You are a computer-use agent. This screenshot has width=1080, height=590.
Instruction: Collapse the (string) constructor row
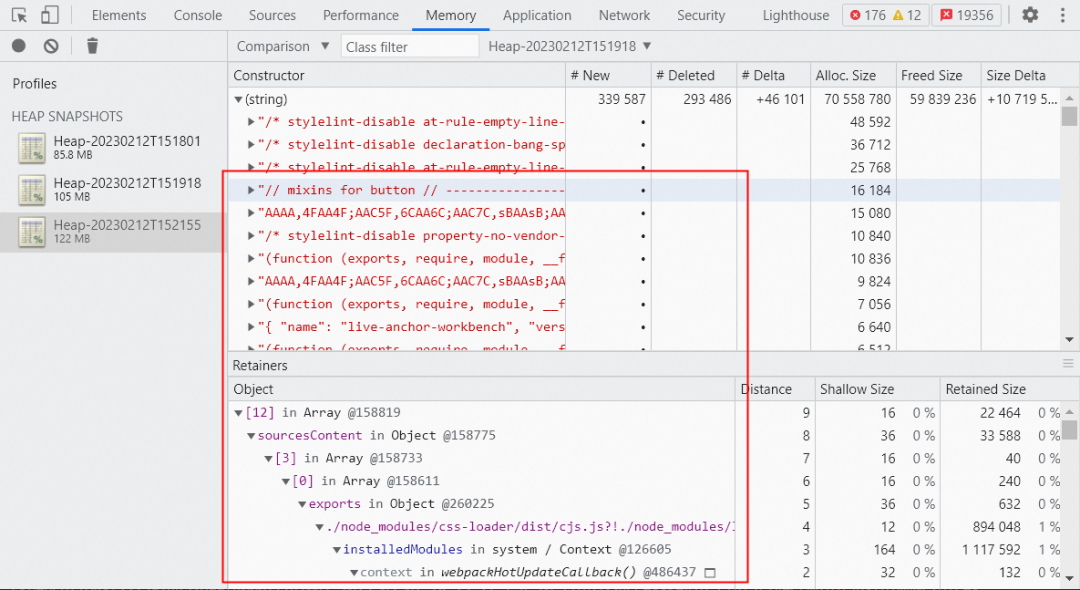tap(238, 99)
